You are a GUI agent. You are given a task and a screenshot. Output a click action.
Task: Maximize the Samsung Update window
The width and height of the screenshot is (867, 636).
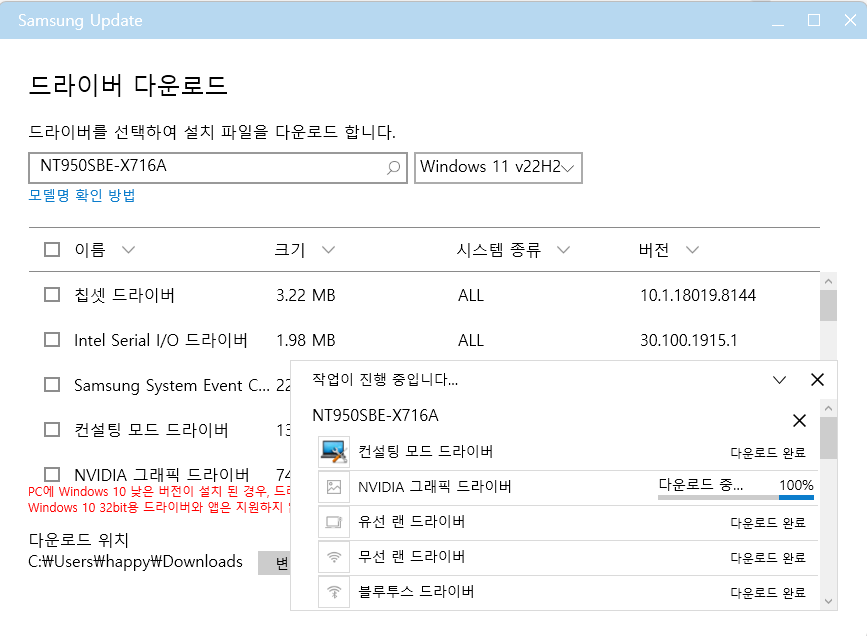(814, 20)
